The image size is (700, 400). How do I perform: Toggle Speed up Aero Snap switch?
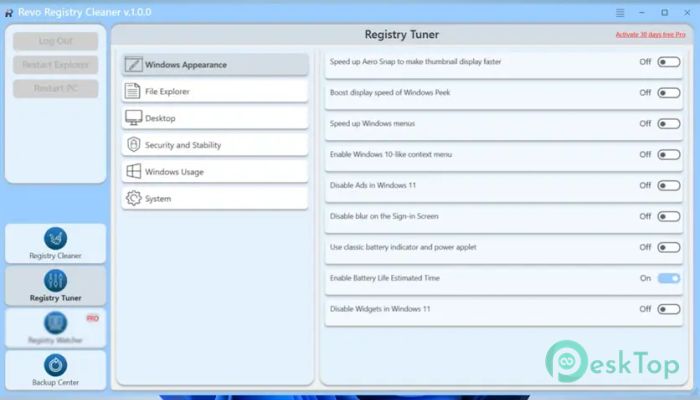point(668,62)
